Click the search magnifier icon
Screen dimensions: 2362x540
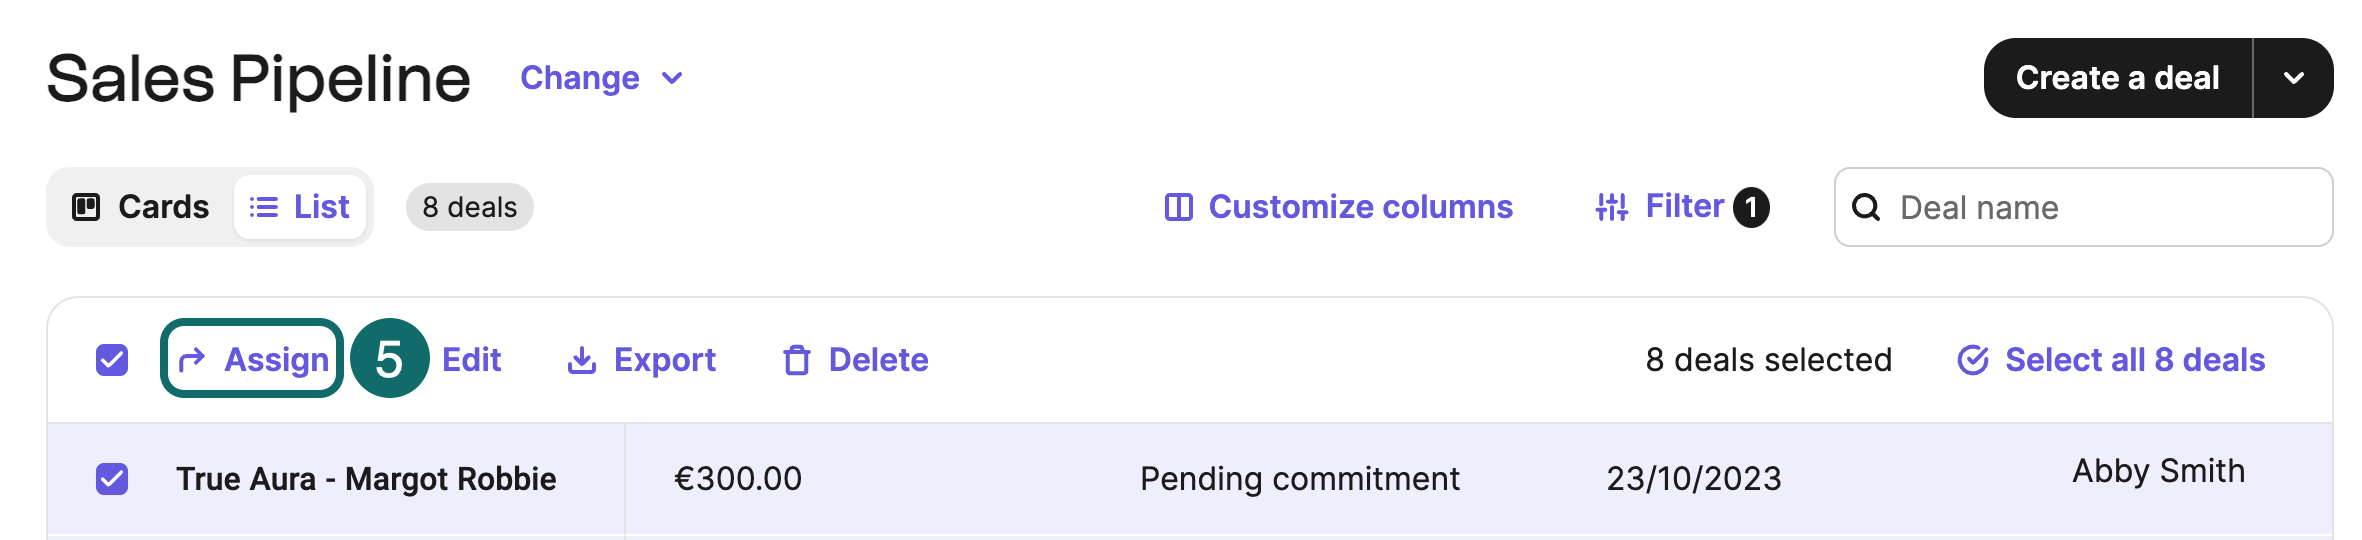tap(1865, 207)
